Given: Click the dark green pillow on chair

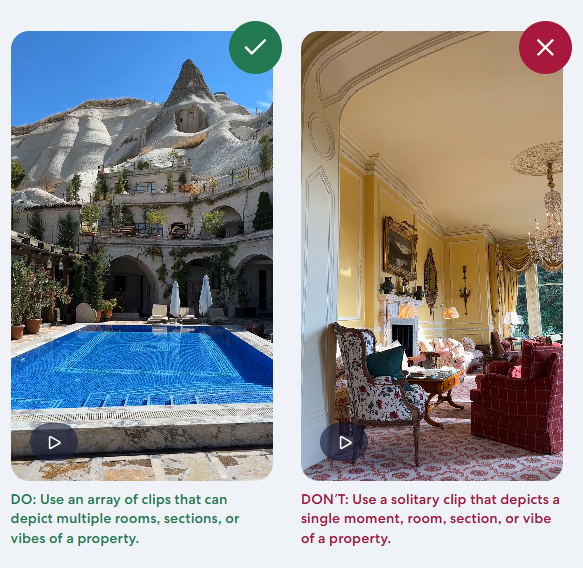Looking at the screenshot, I should coord(386,364).
